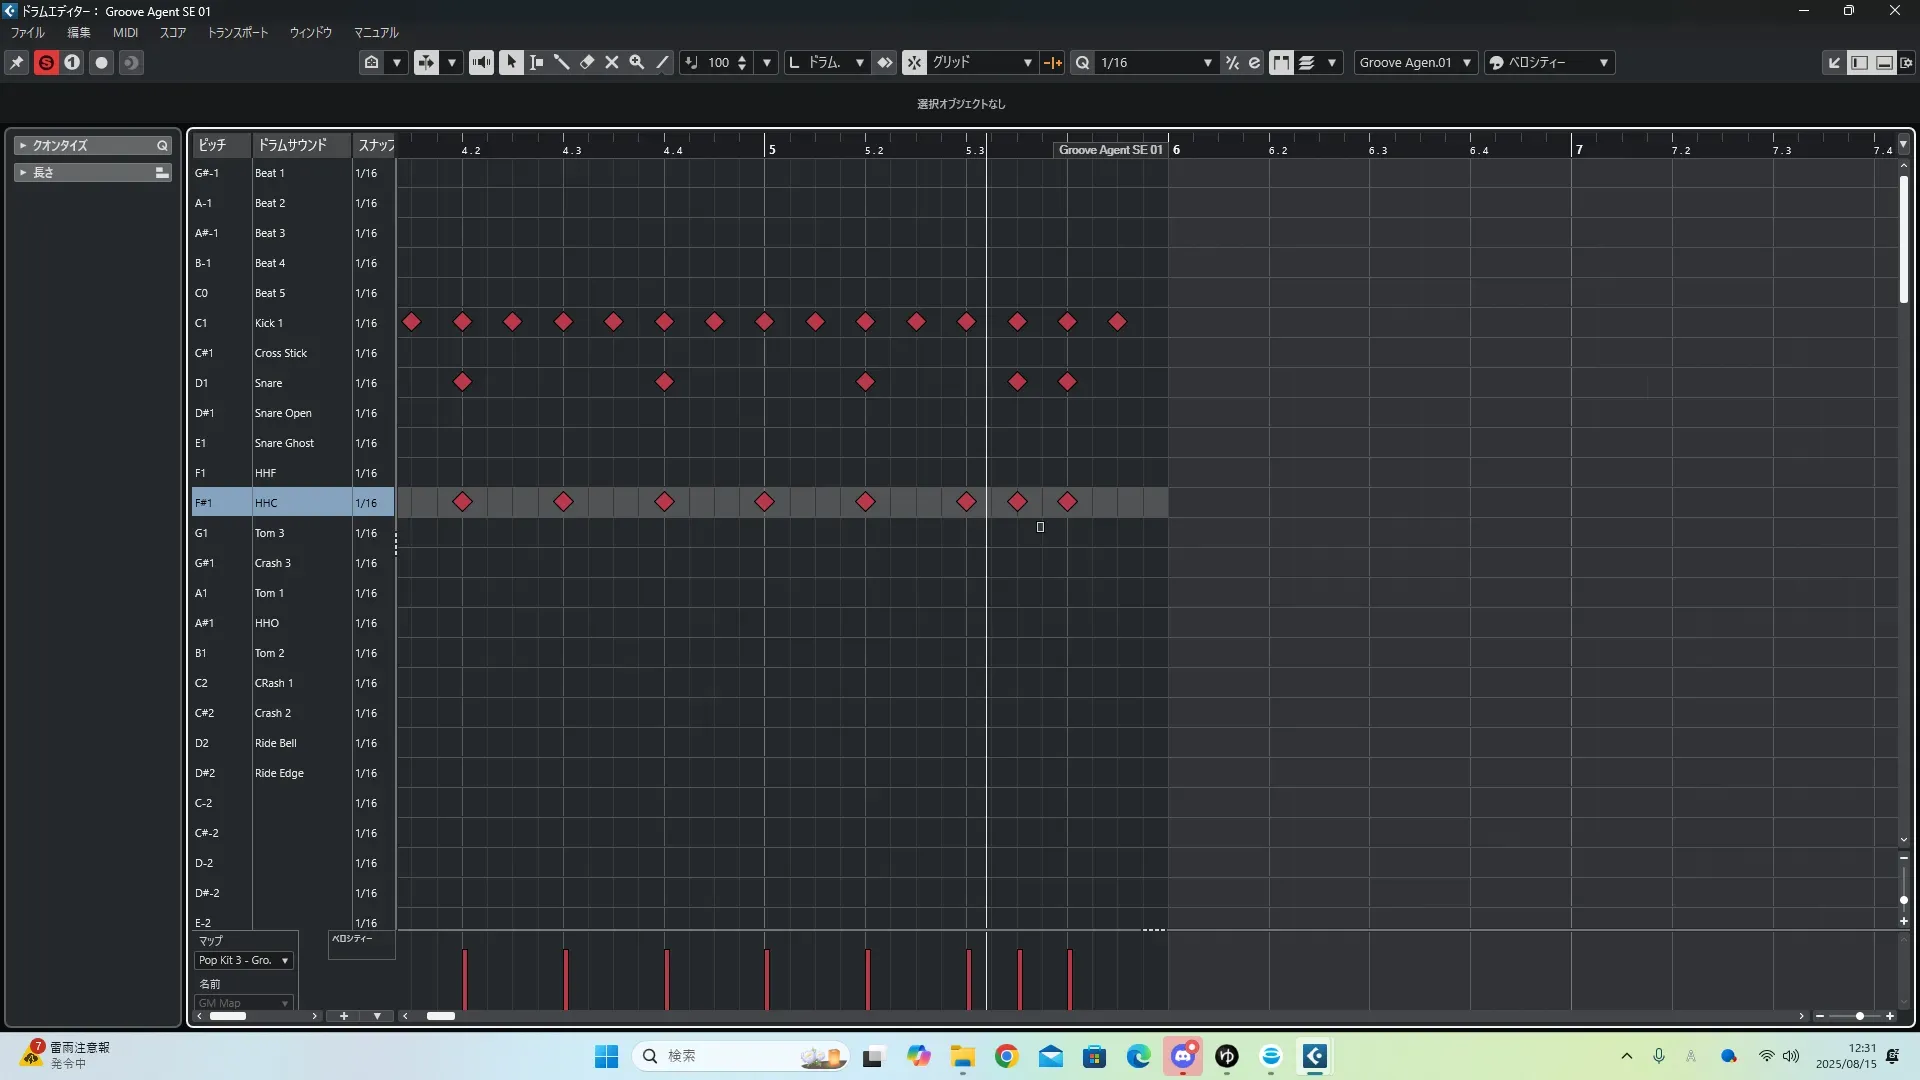Click the Google Chrome taskbar icon
Screen dimensions: 1920x1080
tap(1007, 1057)
